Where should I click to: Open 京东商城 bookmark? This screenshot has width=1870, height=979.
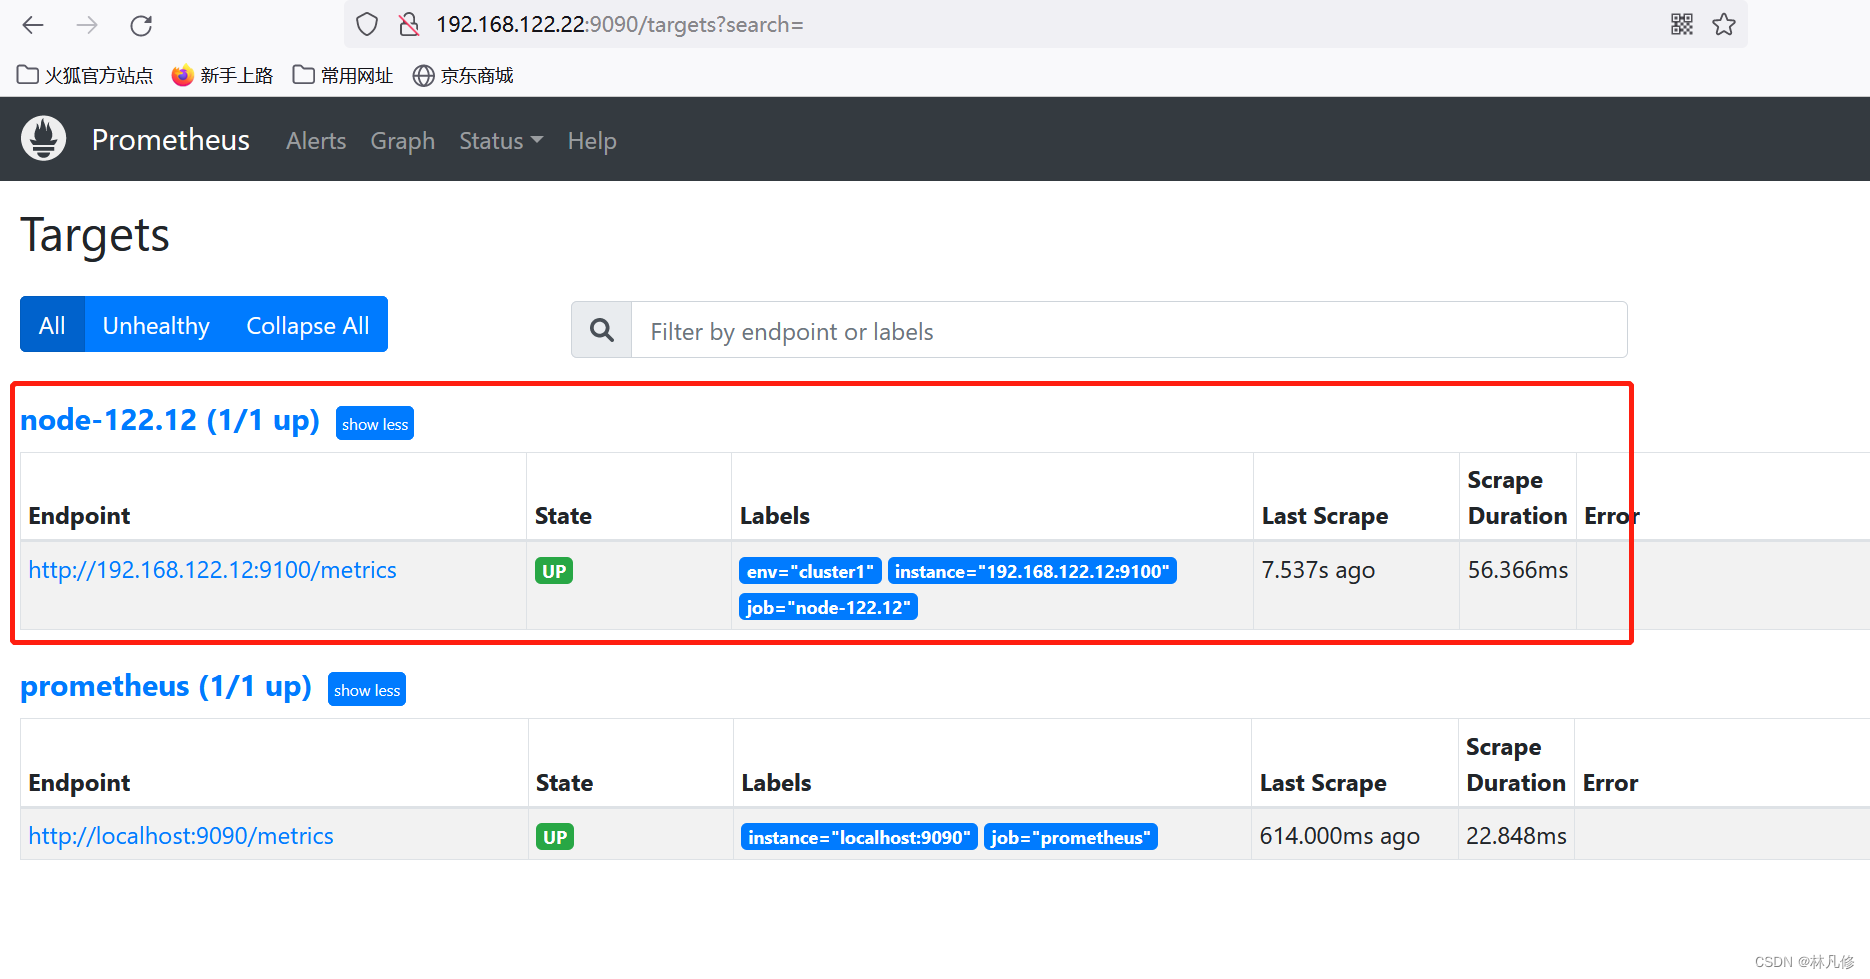[463, 75]
